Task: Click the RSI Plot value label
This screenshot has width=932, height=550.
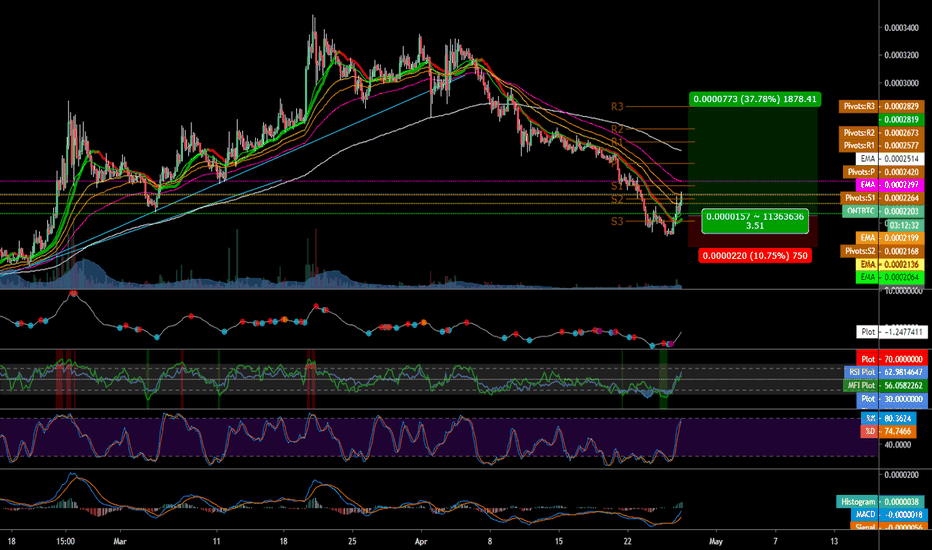Action: pos(886,372)
